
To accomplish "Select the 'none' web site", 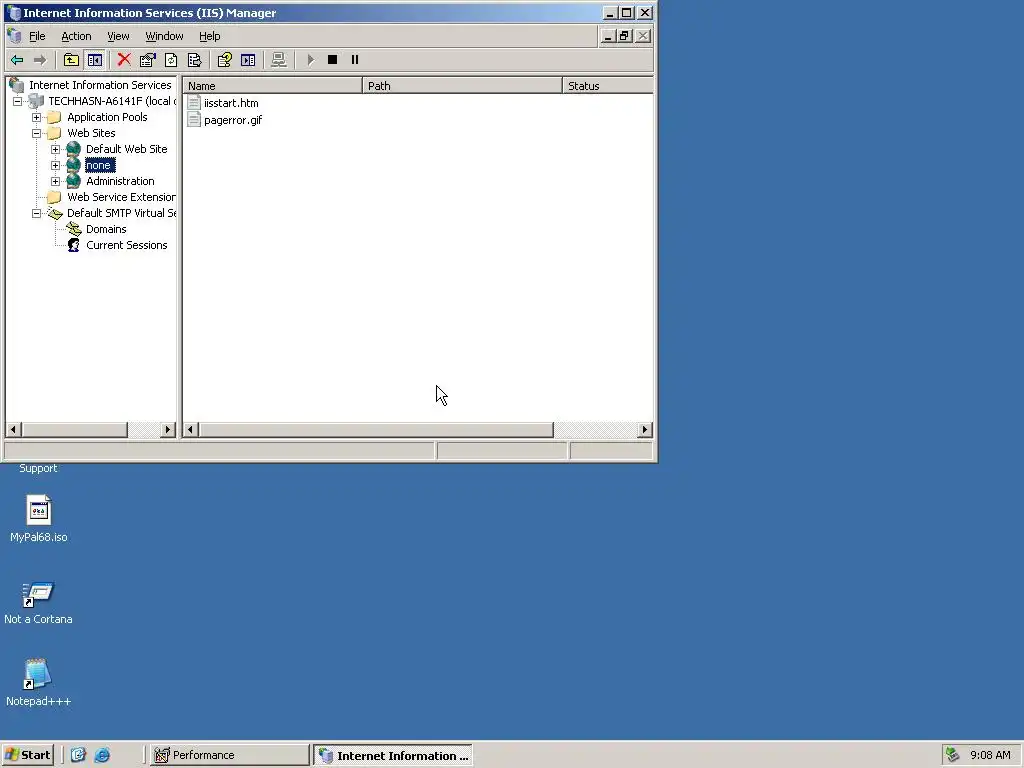I will 99,165.
